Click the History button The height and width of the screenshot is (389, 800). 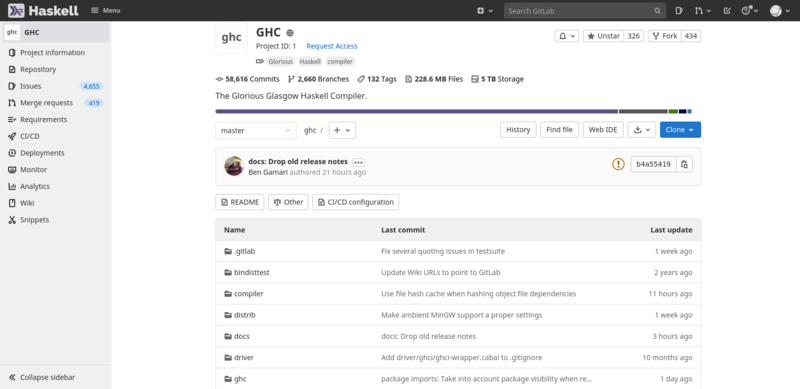point(518,130)
